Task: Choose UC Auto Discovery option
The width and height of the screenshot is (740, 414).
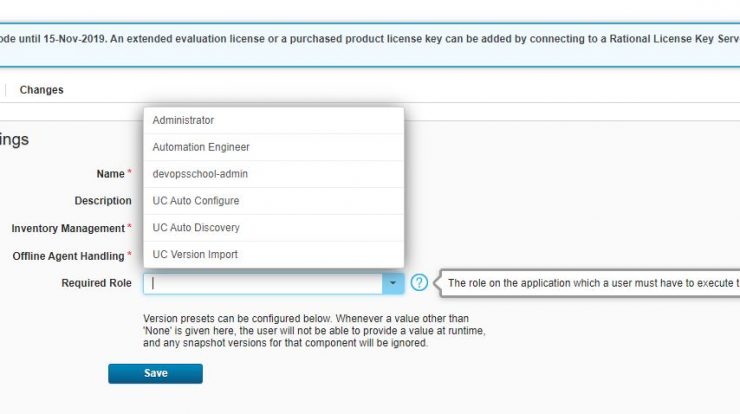Action: point(274,228)
